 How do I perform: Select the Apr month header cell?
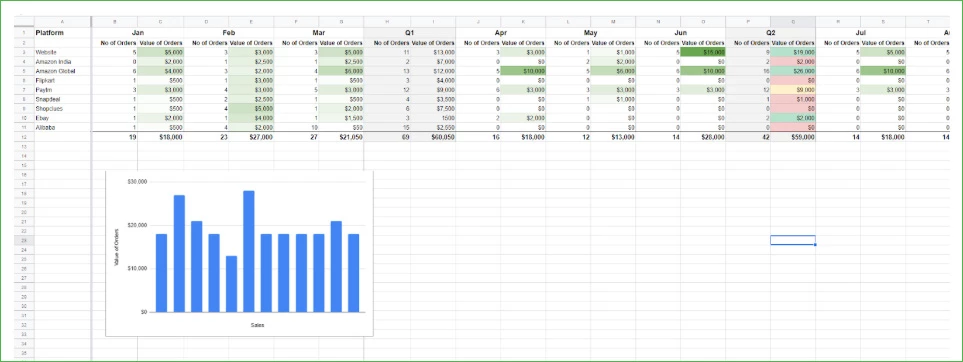500,33
